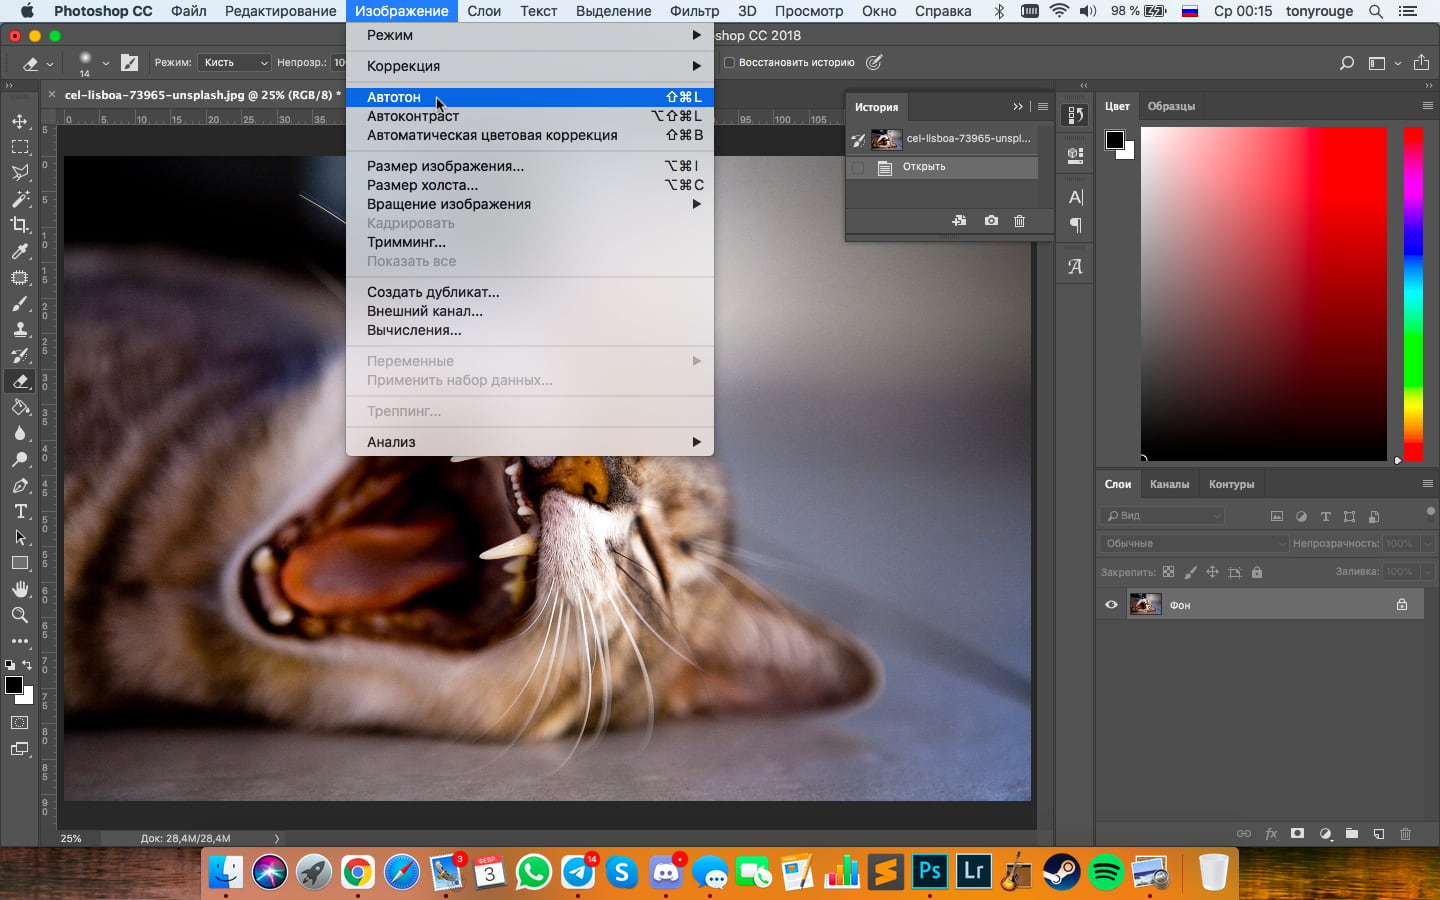Enable the Восстановить историю checkbox
Screen dimensions: 1440x900
(x=729, y=63)
